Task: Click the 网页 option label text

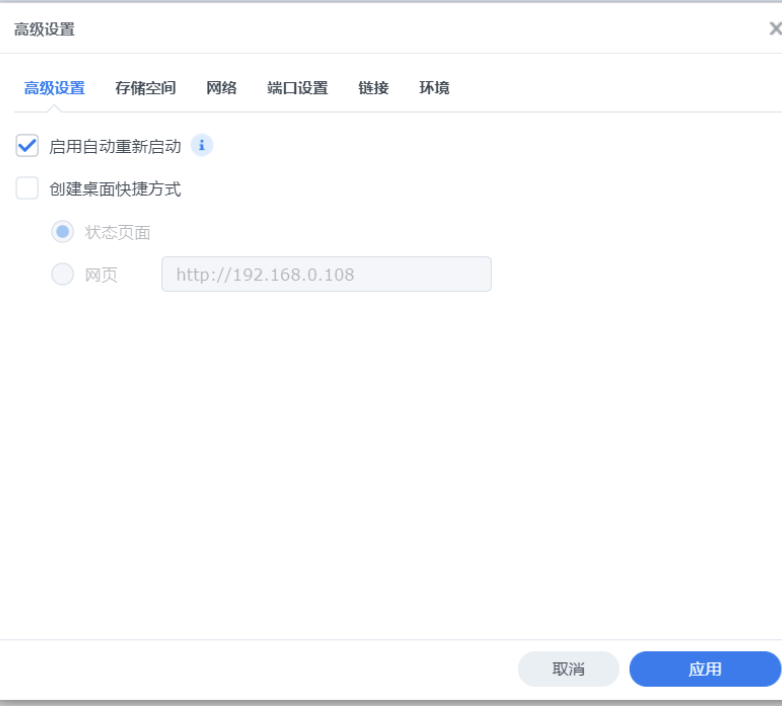Action: coord(101,274)
